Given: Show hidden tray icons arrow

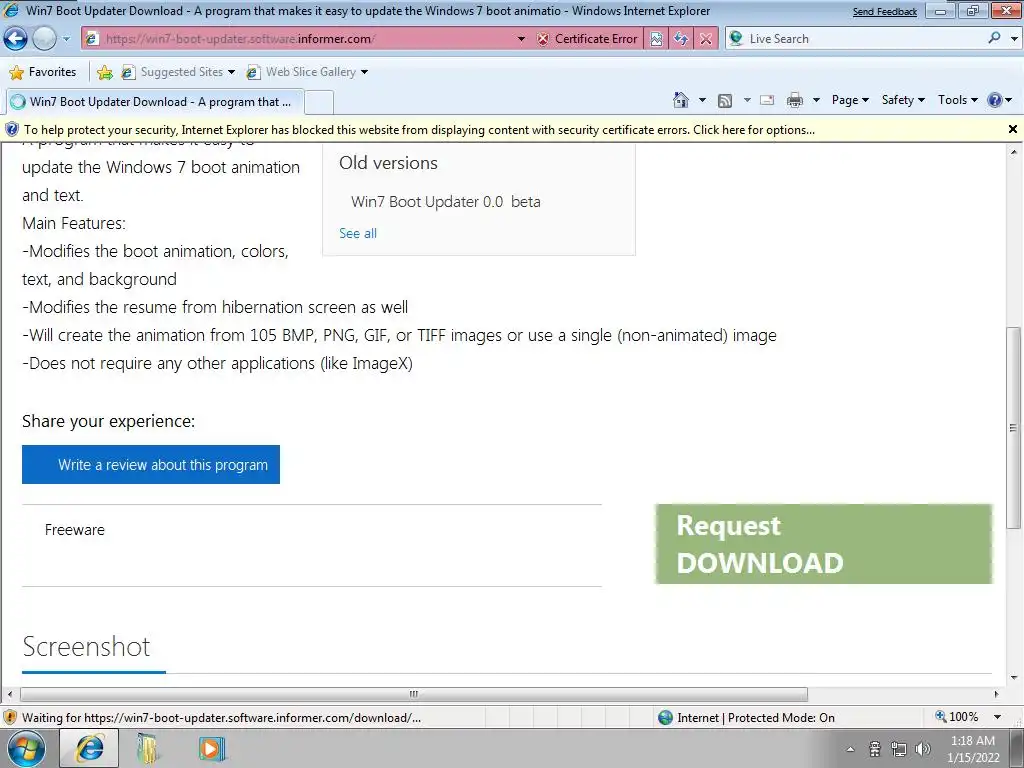Looking at the screenshot, I should 850,749.
